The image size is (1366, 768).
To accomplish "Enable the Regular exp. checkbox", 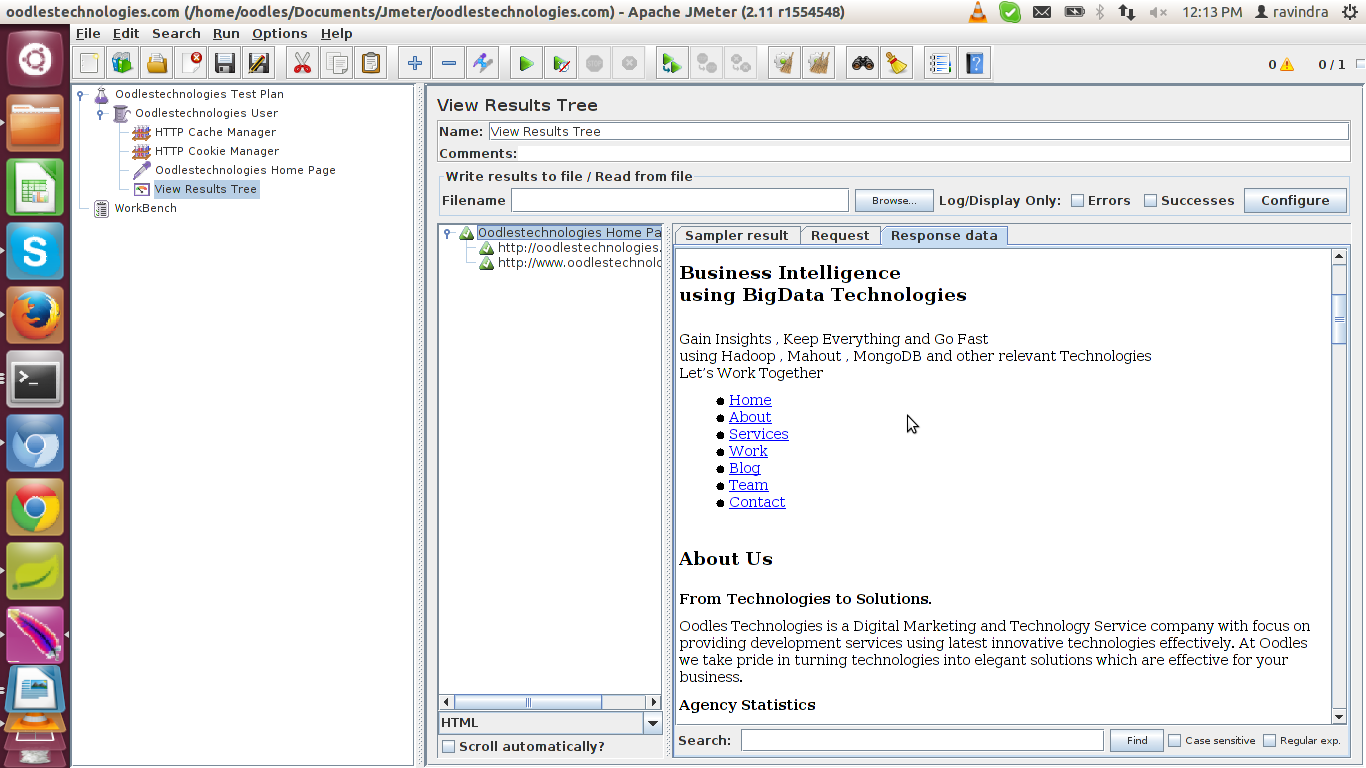I will 1269,740.
